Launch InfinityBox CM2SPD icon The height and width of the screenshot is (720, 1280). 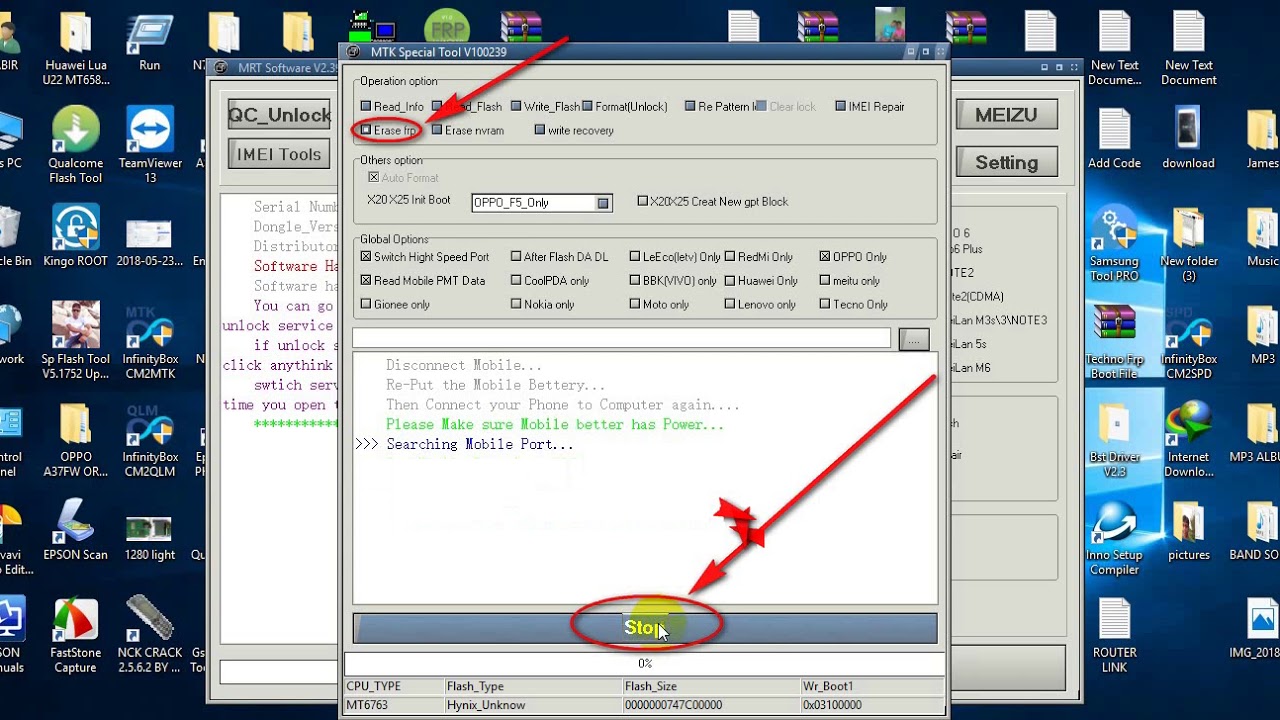point(1188,341)
